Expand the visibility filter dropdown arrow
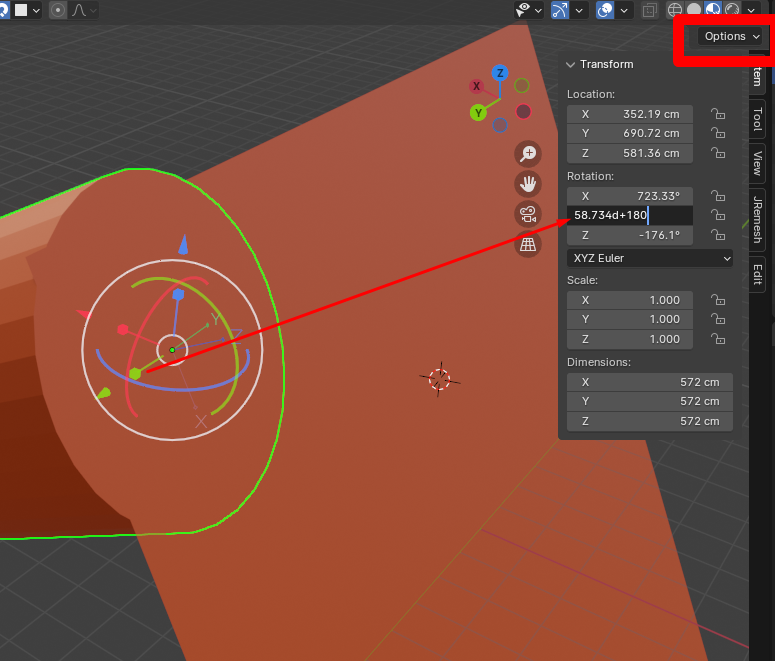 pos(538,10)
